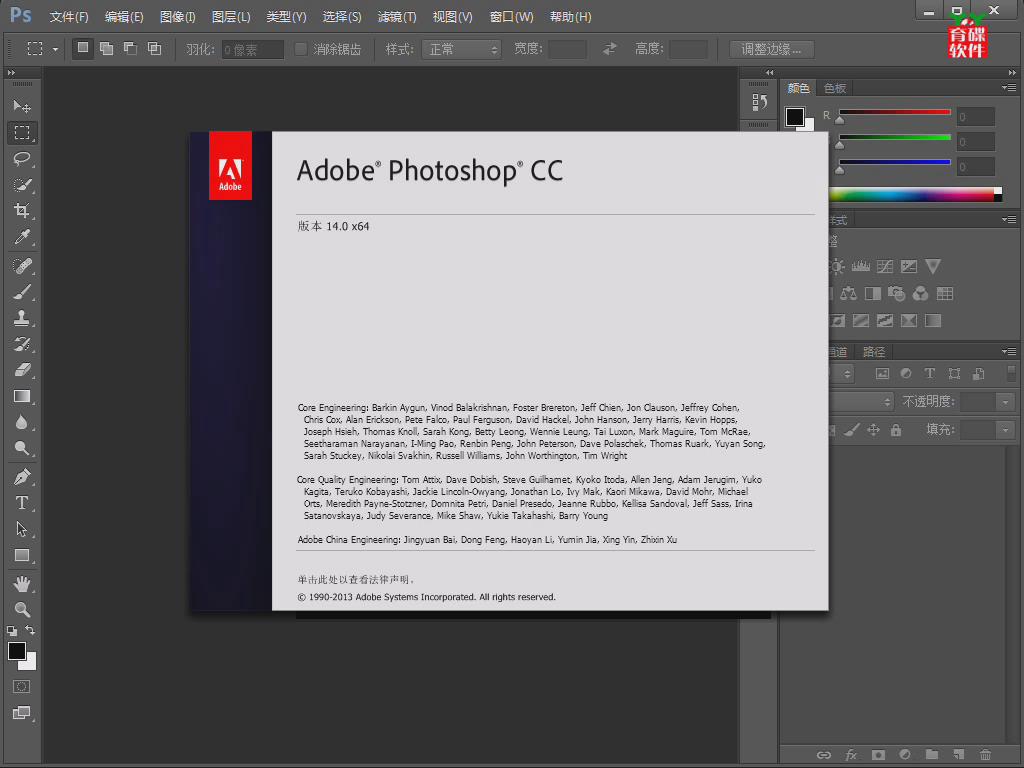Viewport: 1024px width, 768px height.
Task: Open the Adjustments panel flyout menu
Action: 1009,219
